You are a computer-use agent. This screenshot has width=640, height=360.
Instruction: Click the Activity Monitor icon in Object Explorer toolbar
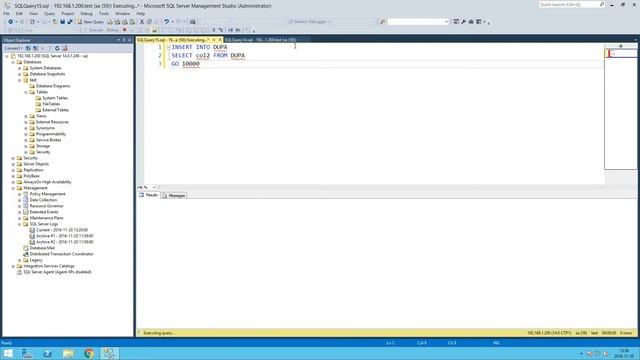point(64,48)
